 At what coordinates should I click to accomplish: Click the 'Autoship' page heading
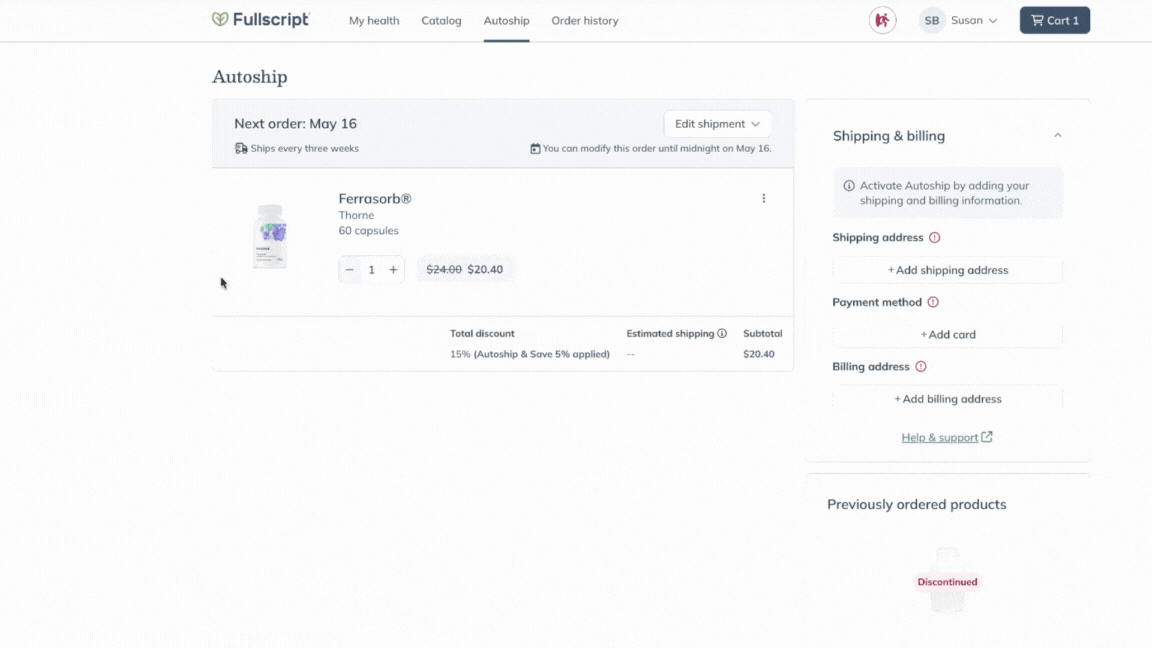(250, 76)
